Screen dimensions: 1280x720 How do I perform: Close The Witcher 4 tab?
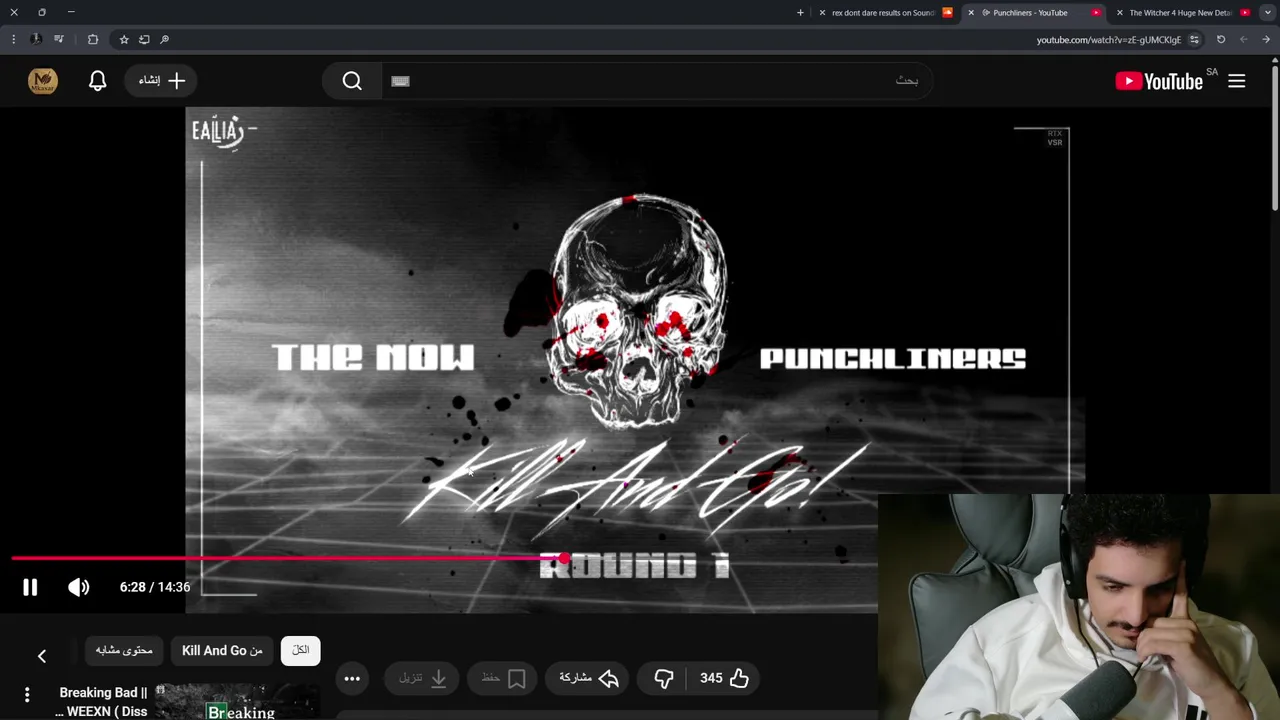(1119, 13)
